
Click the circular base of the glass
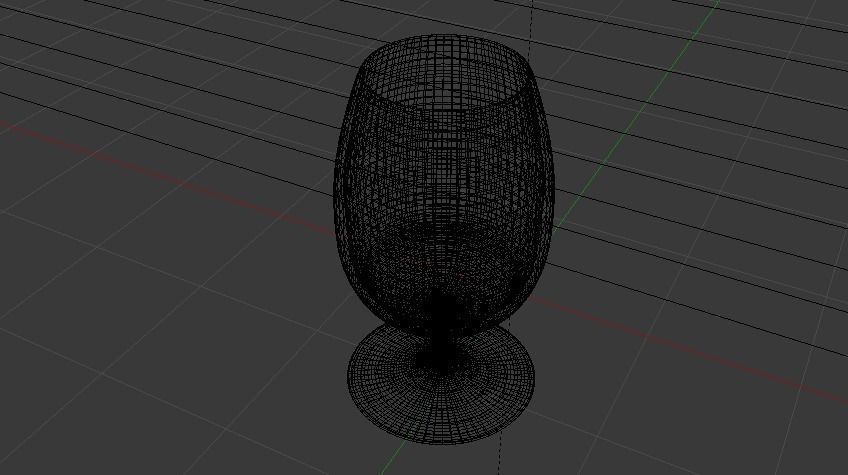[x=440, y=384]
